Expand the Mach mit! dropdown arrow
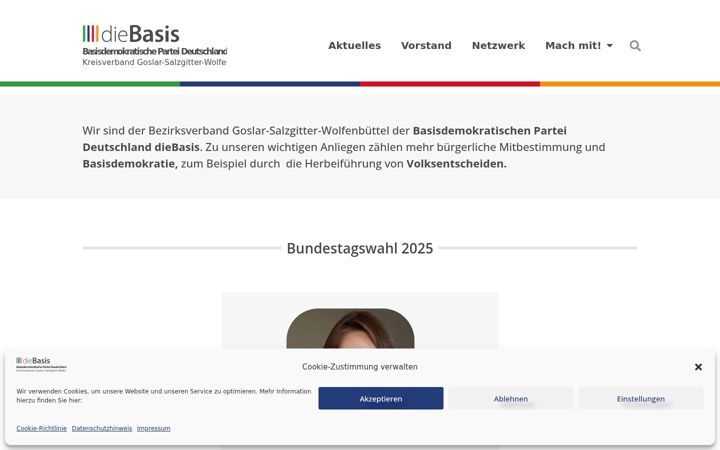The width and height of the screenshot is (720, 450). [x=610, y=45]
